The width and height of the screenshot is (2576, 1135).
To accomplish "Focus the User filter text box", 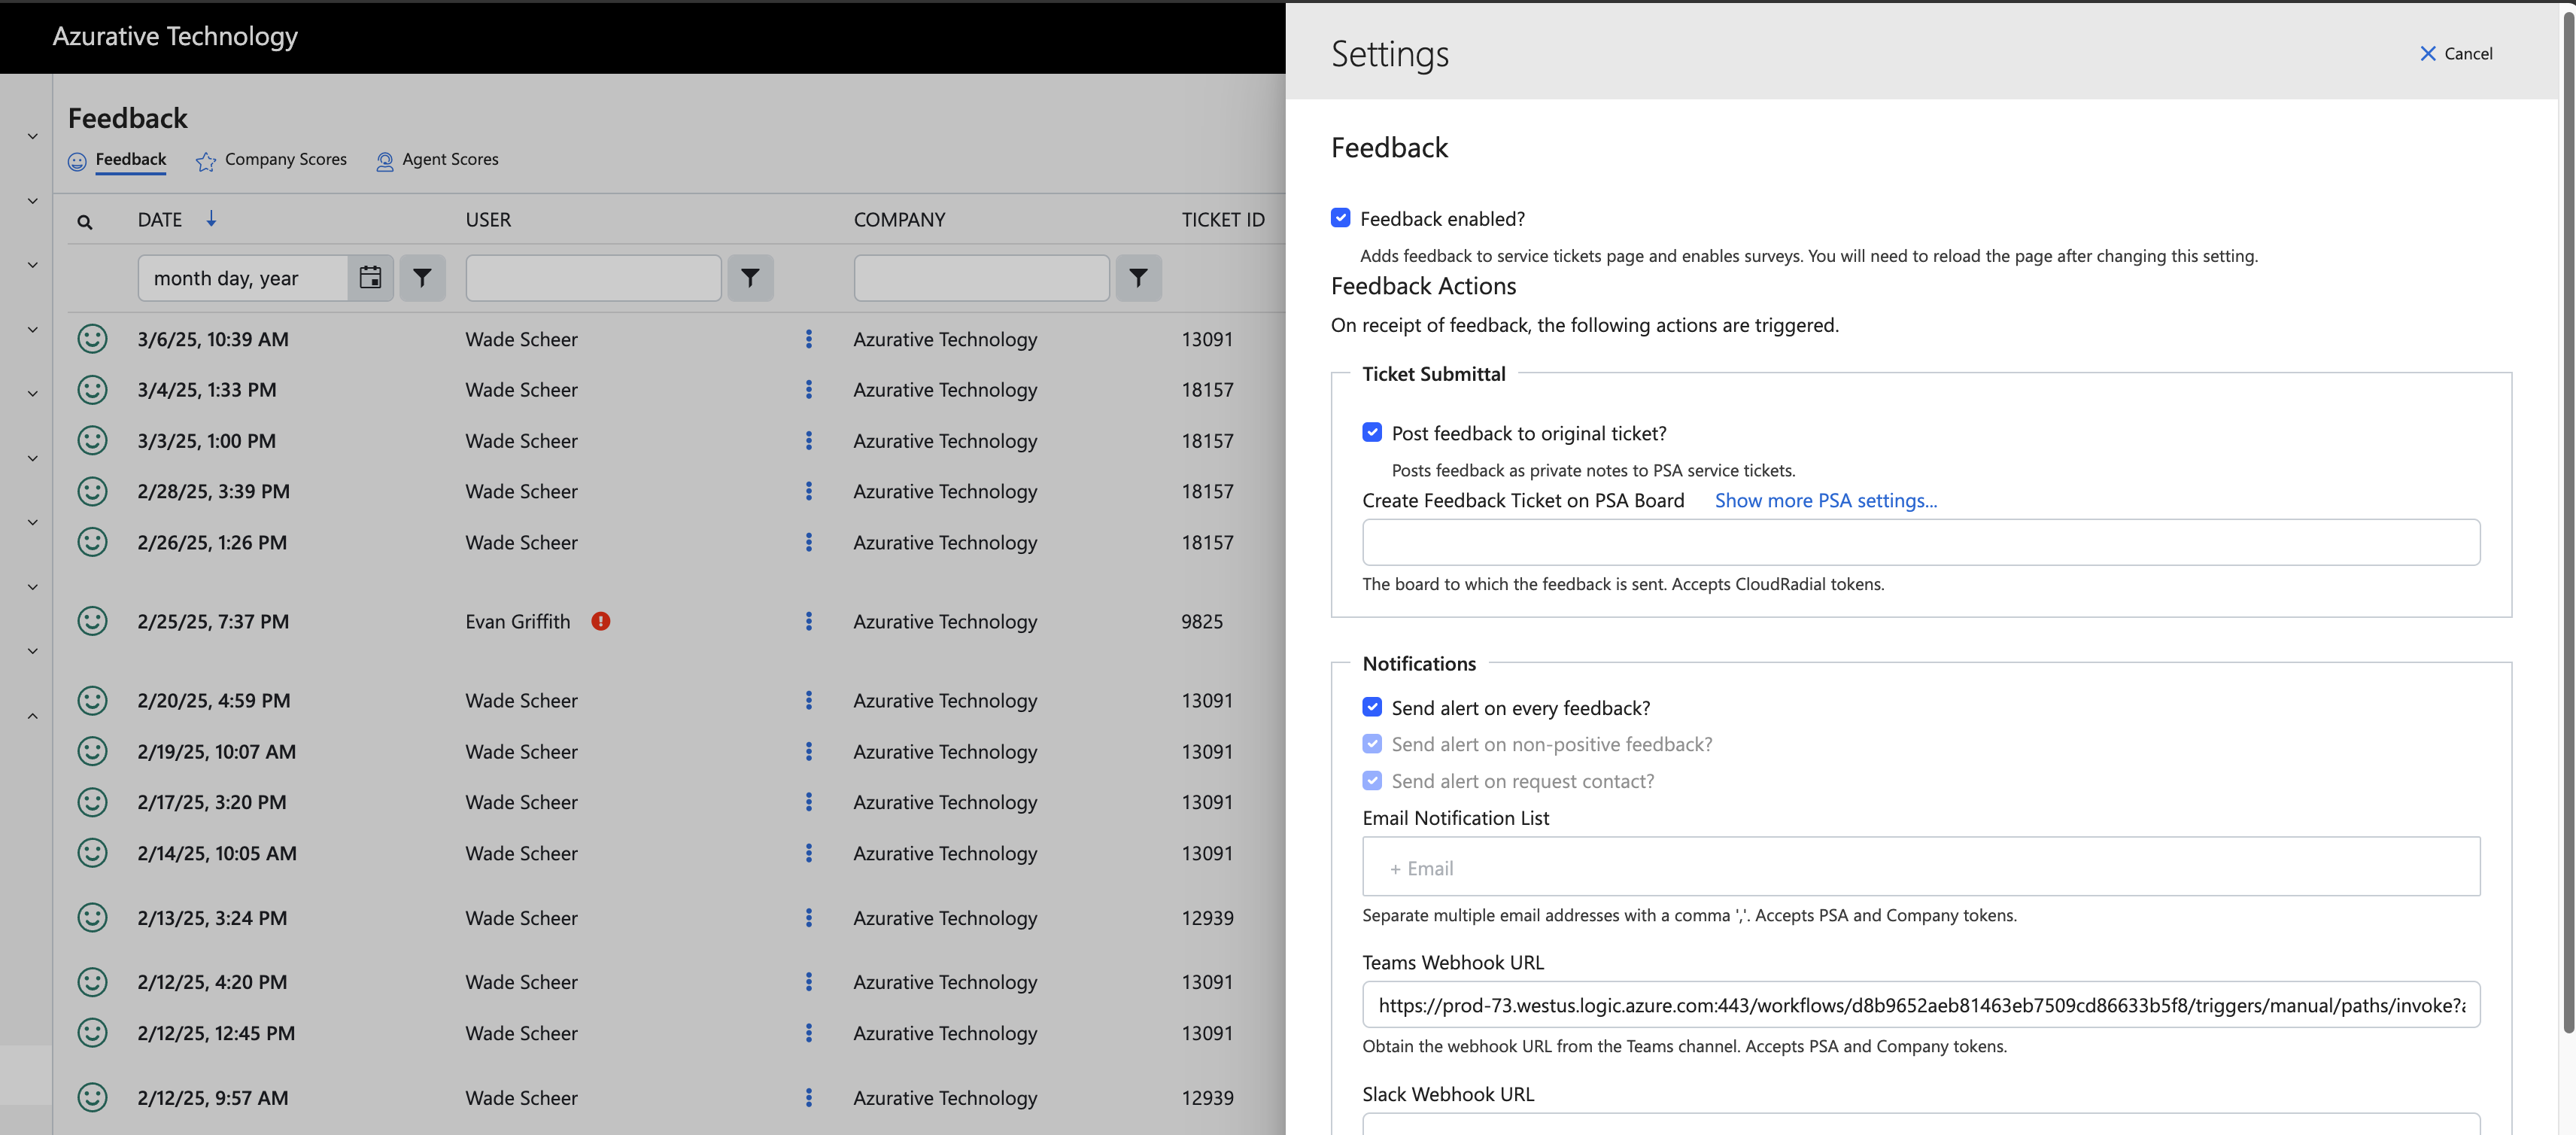I will (x=593, y=278).
